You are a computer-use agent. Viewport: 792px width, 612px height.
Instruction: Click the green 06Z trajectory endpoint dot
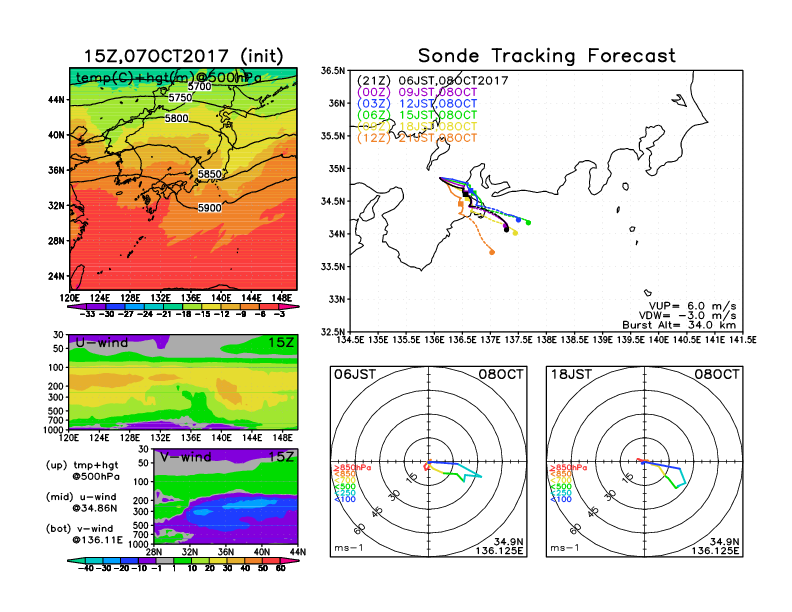click(x=528, y=222)
